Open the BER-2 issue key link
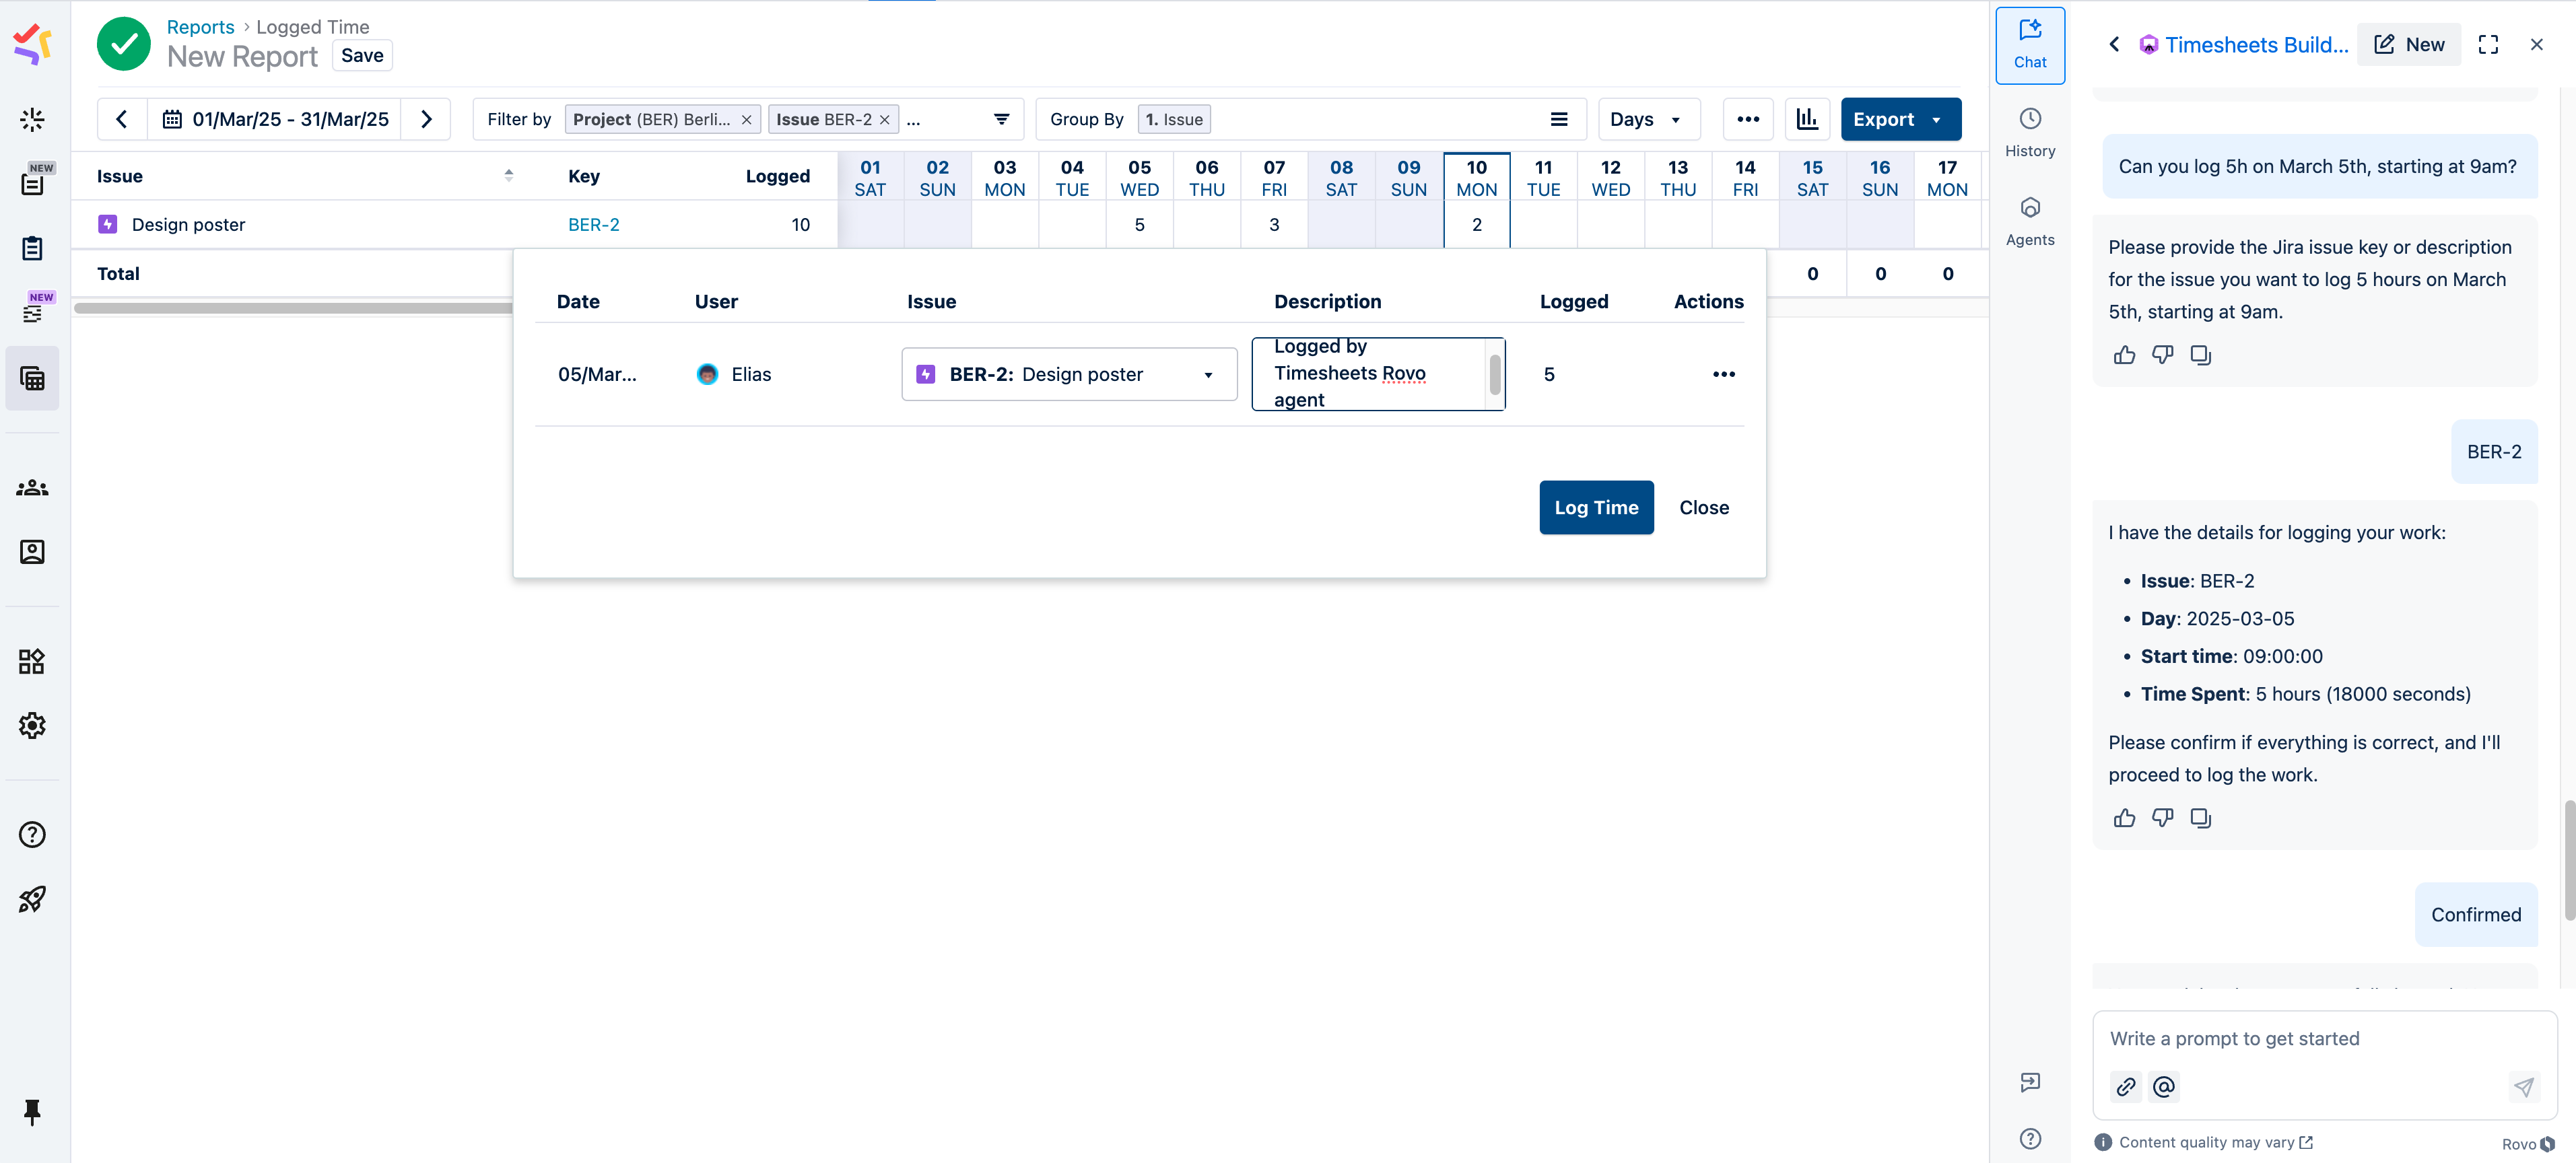The image size is (2576, 1163). click(593, 225)
